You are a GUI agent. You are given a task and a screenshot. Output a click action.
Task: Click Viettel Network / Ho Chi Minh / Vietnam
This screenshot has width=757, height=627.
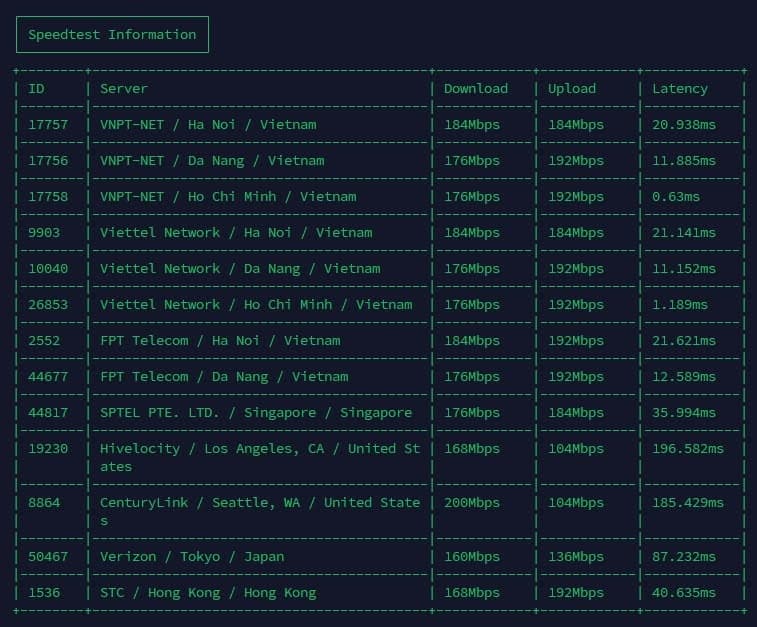(256, 305)
